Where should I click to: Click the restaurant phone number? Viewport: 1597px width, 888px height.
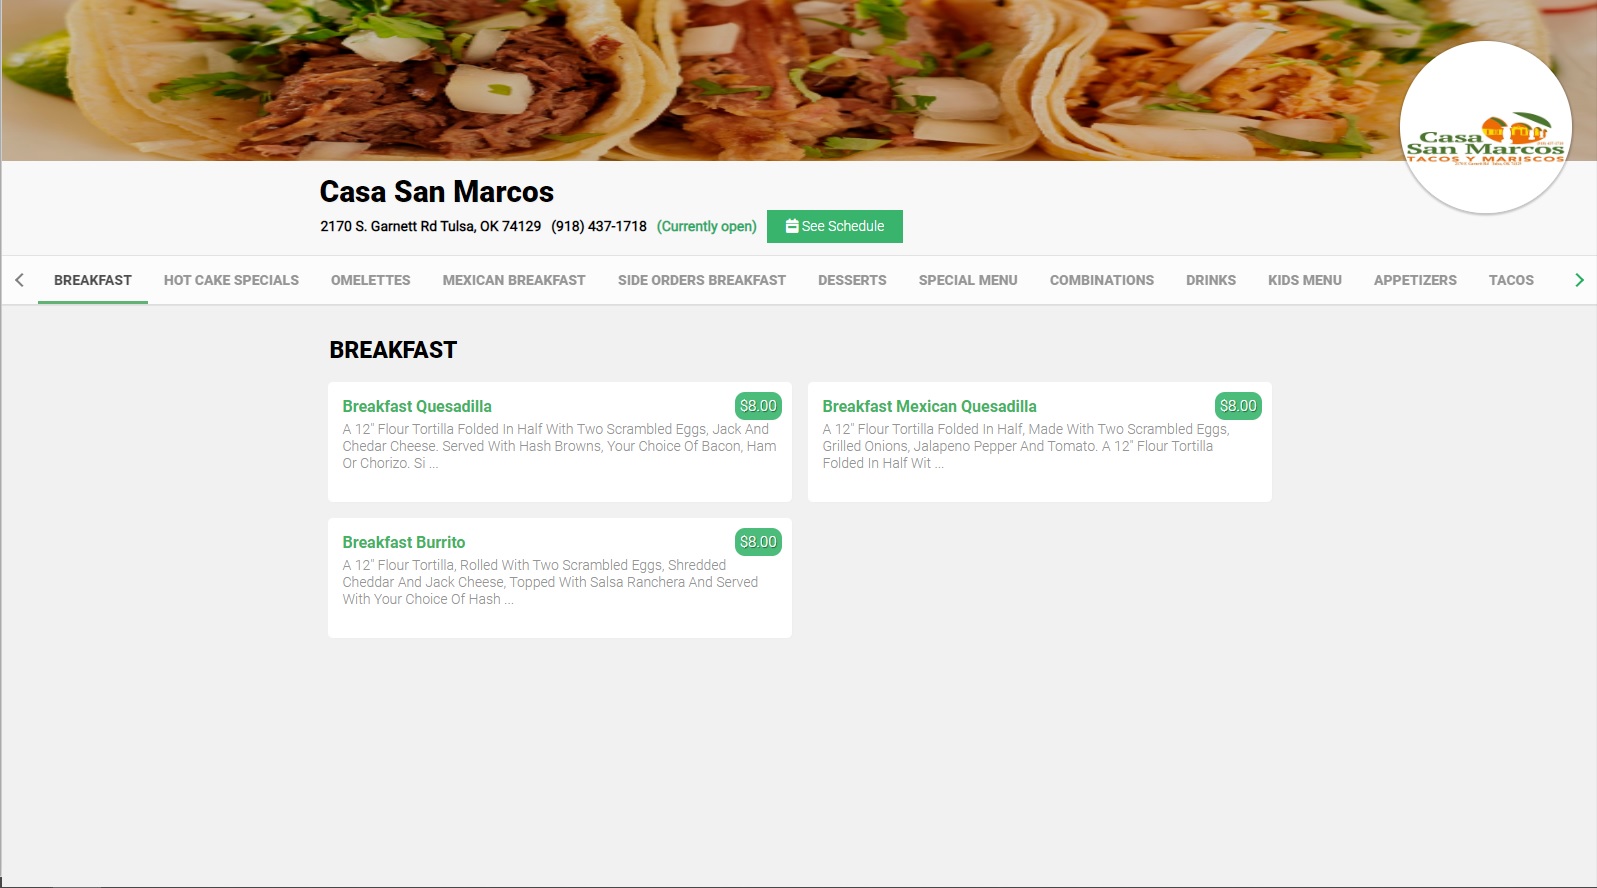598,226
